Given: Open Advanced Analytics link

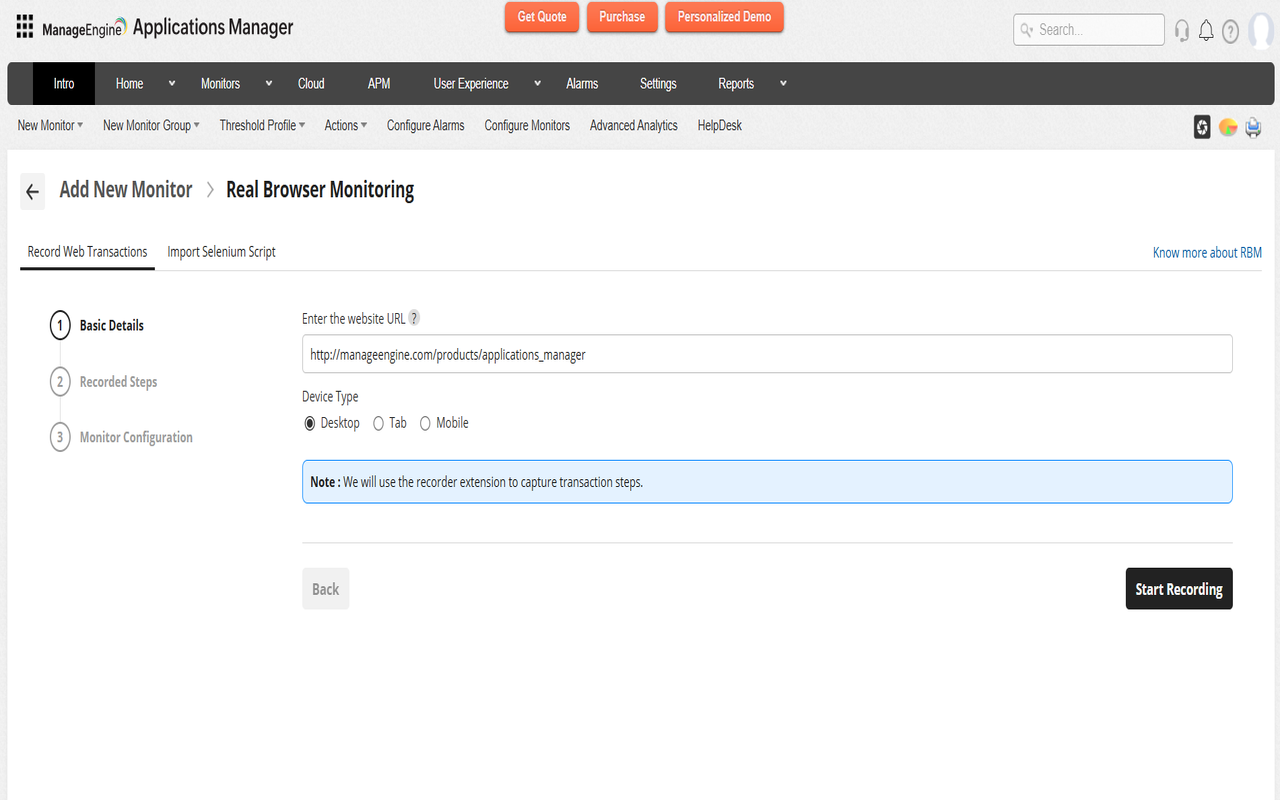Looking at the screenshot, I should tap(634, 125).
